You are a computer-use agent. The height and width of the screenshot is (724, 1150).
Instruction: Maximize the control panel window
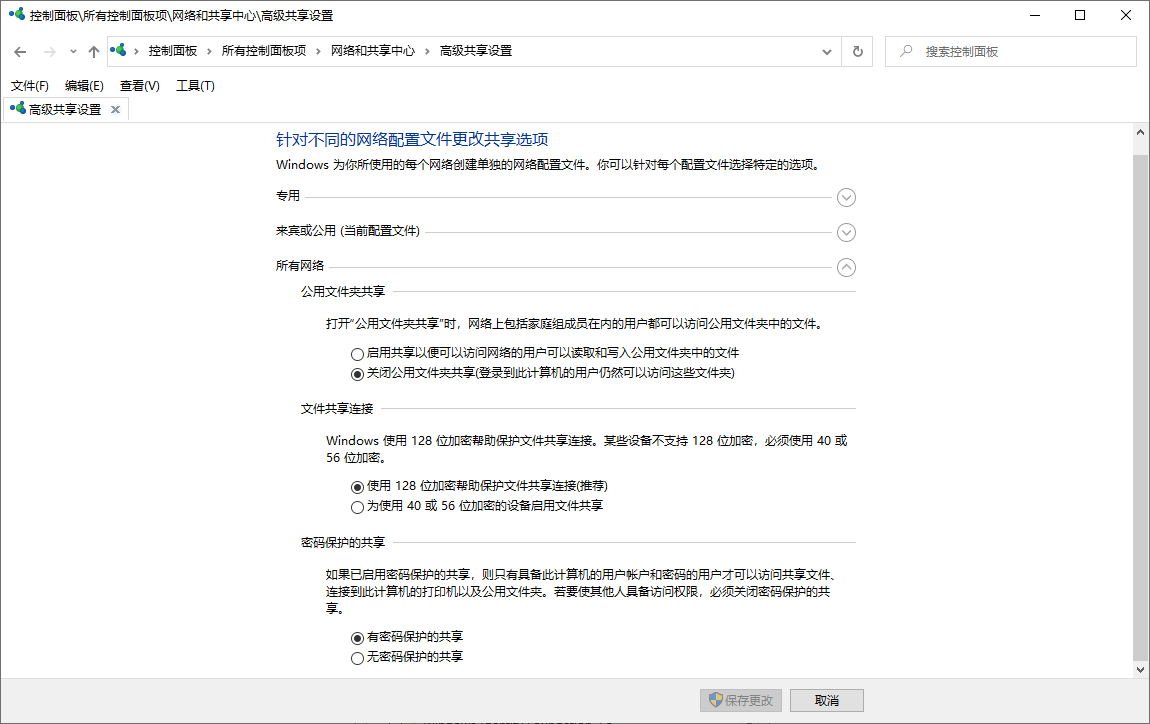[x=1080, y=15]
